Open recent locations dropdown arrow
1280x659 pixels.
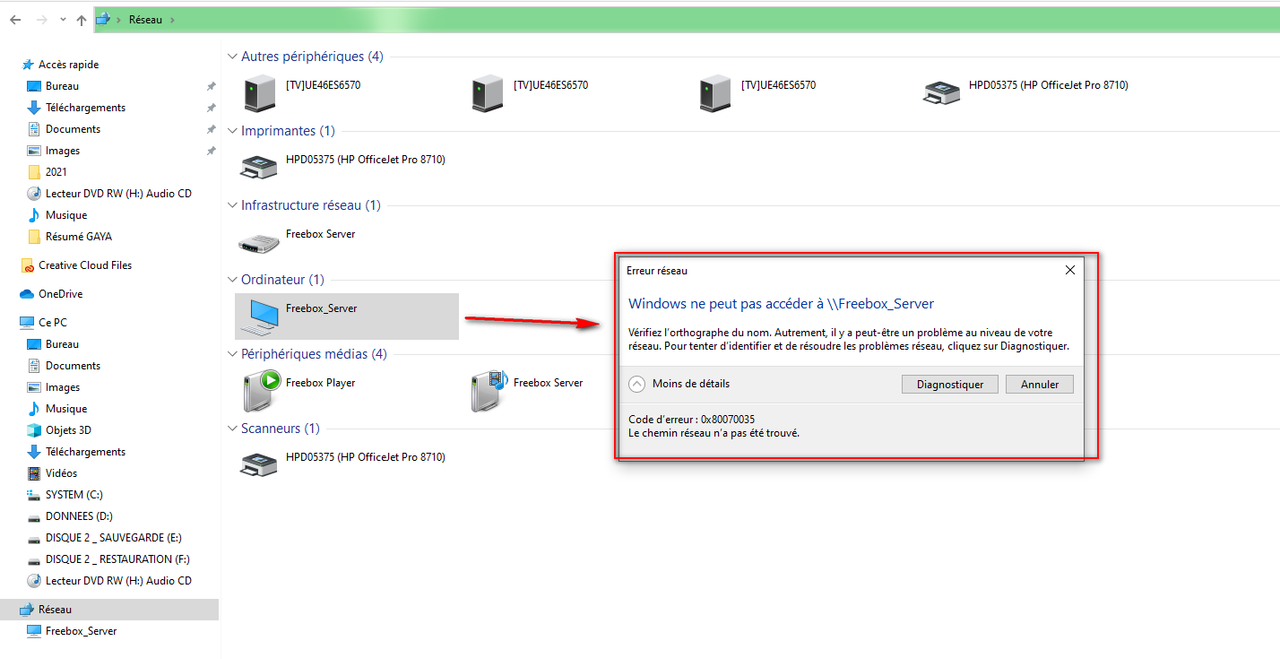coord(63,20)
